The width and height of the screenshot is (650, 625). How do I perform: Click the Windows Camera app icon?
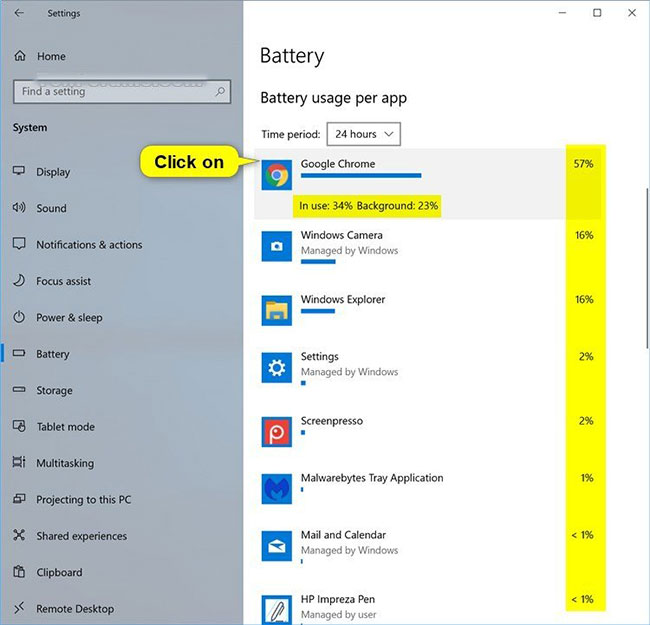coord(276,247)
